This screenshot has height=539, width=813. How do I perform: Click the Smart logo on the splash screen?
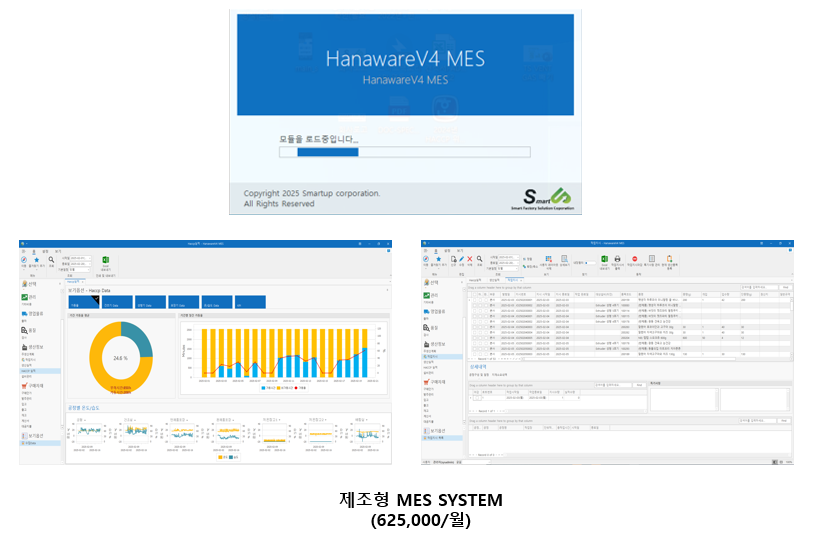(x=543, y=198)
